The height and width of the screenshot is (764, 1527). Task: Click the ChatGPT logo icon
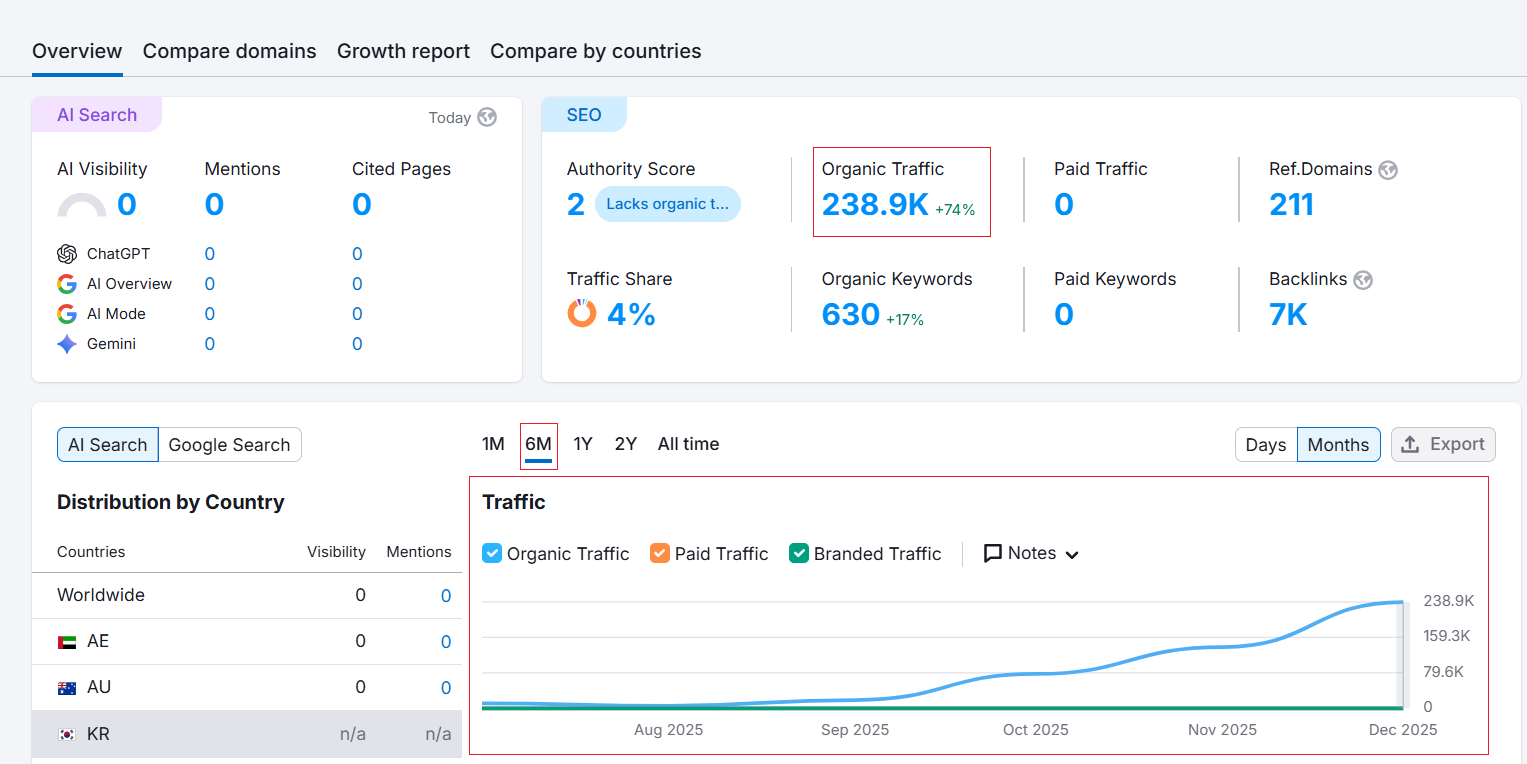click(67, 254)
